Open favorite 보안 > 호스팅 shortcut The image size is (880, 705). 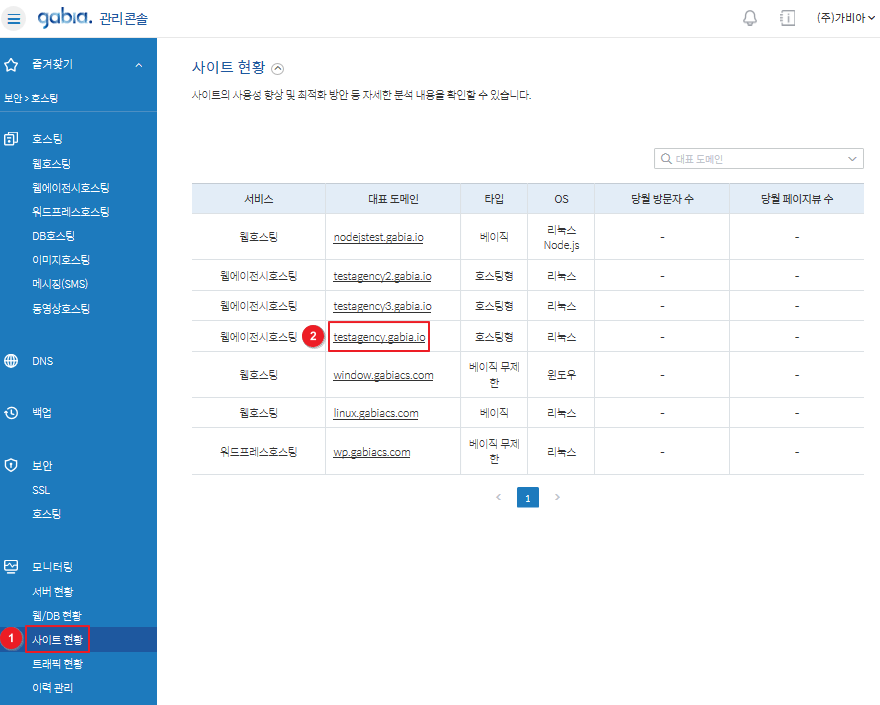(x=31, y=98)
